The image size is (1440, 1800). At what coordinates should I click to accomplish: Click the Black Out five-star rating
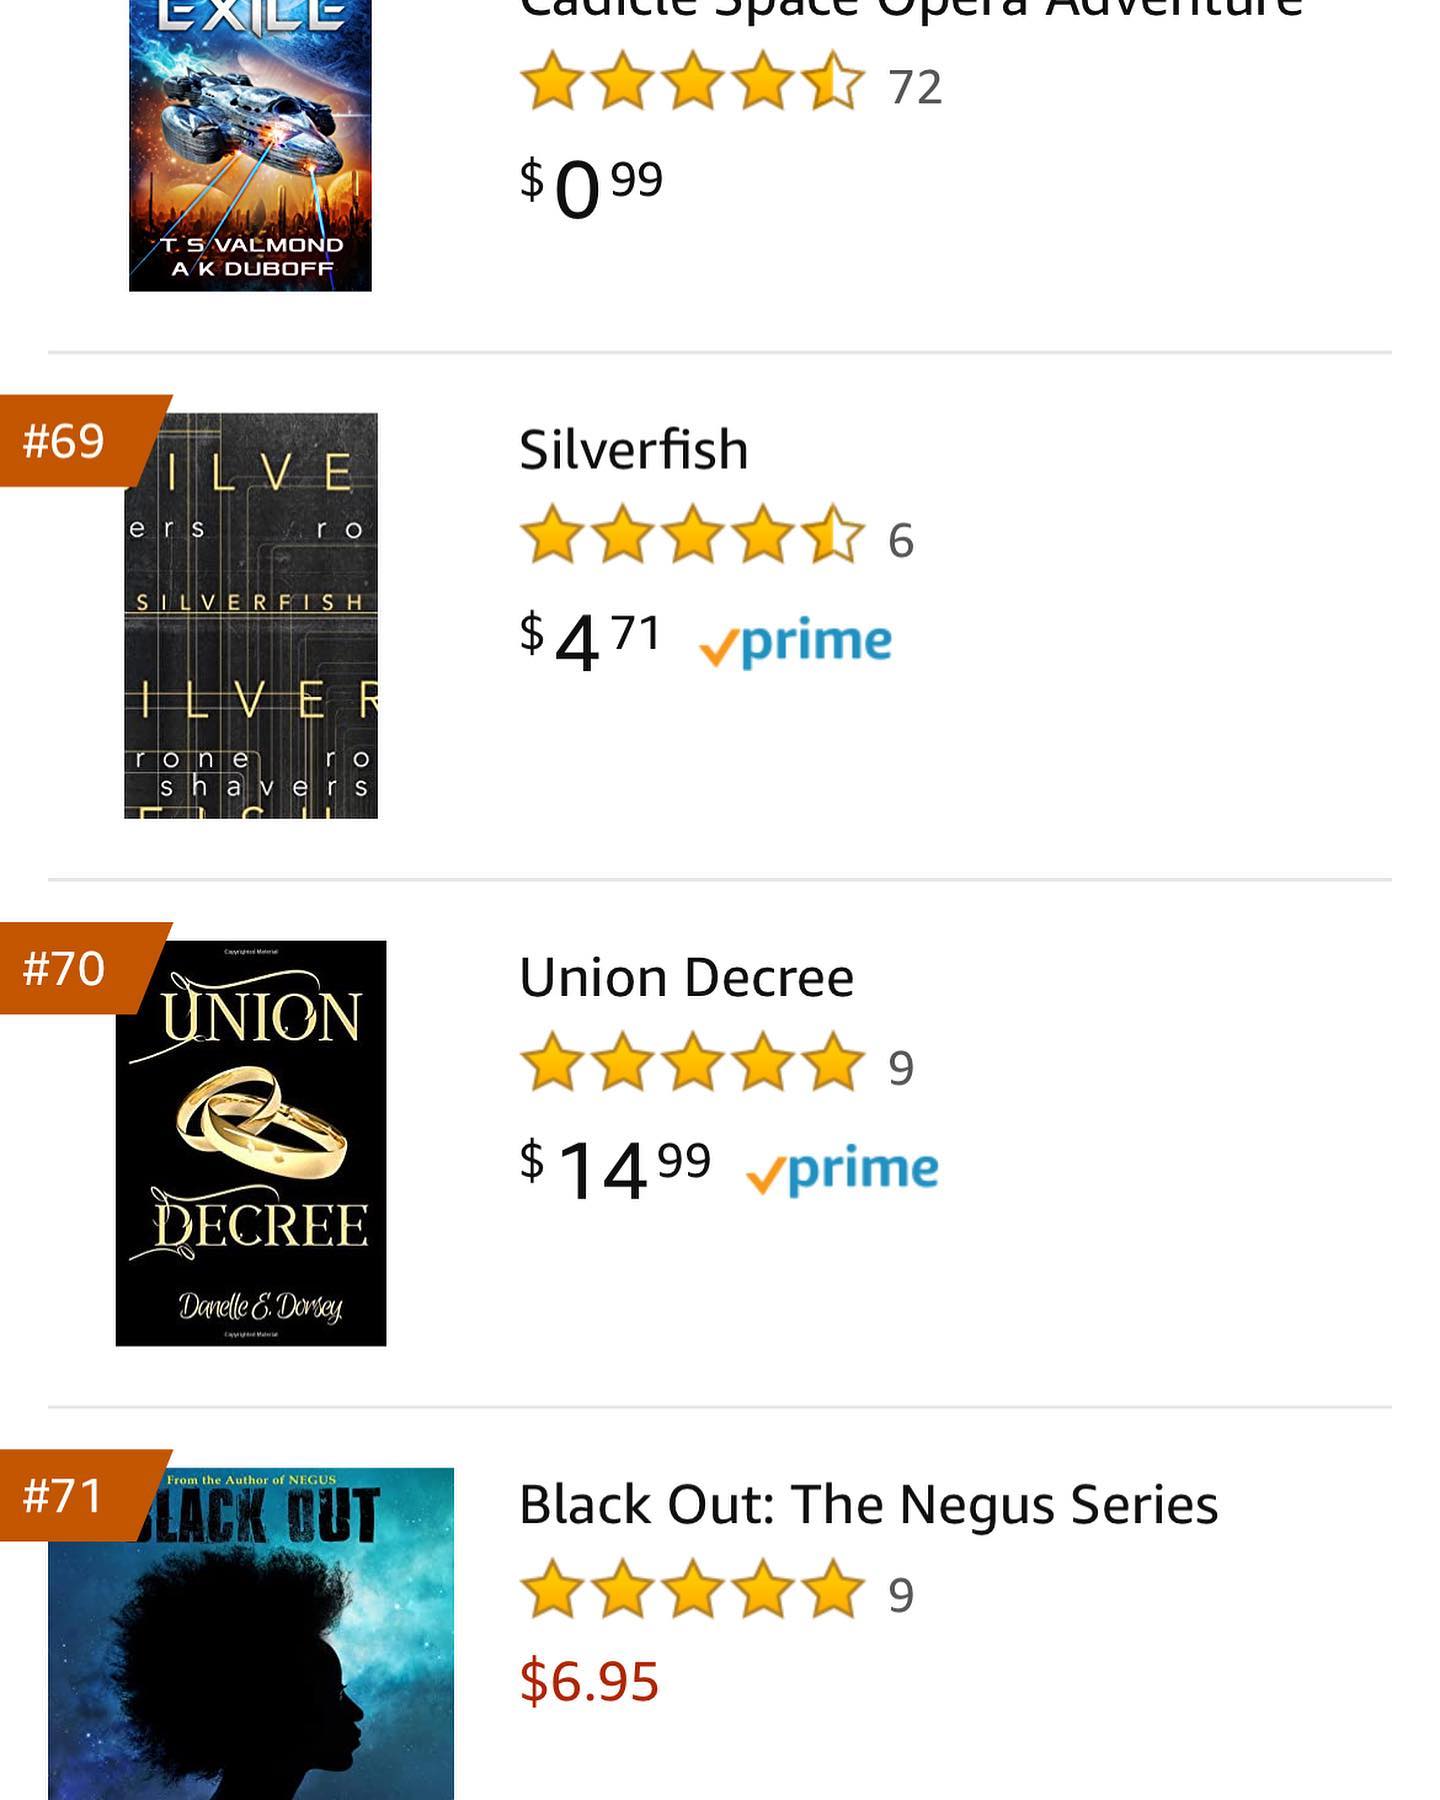click(x=692, y=1590)
